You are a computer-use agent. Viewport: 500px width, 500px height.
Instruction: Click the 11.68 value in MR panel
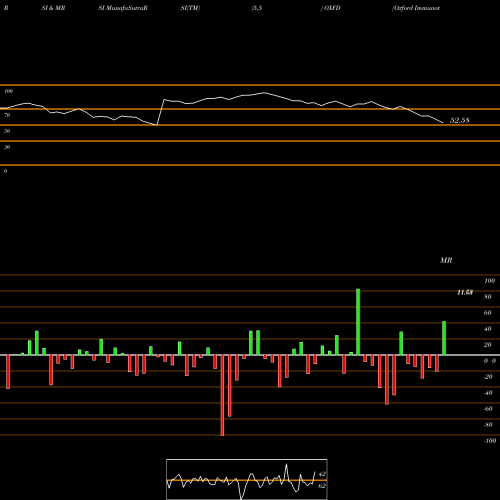[x=465, y=293]
